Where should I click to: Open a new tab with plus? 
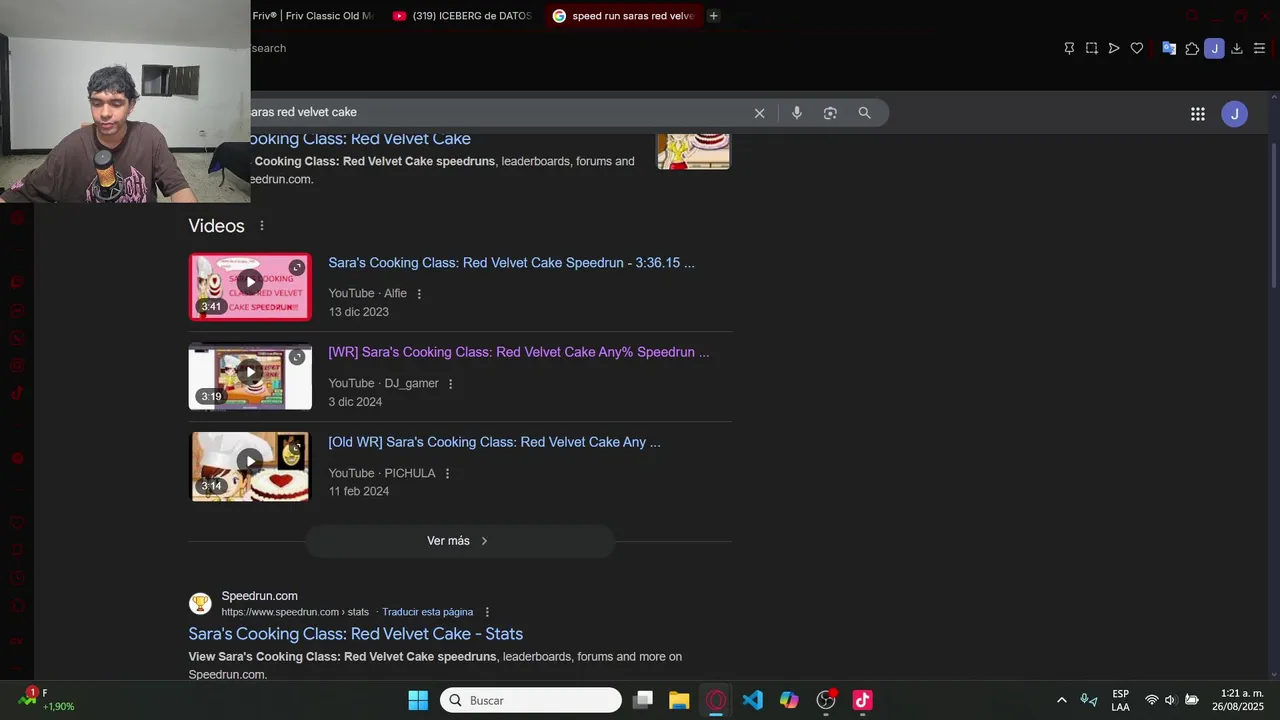tap(713, 16)
